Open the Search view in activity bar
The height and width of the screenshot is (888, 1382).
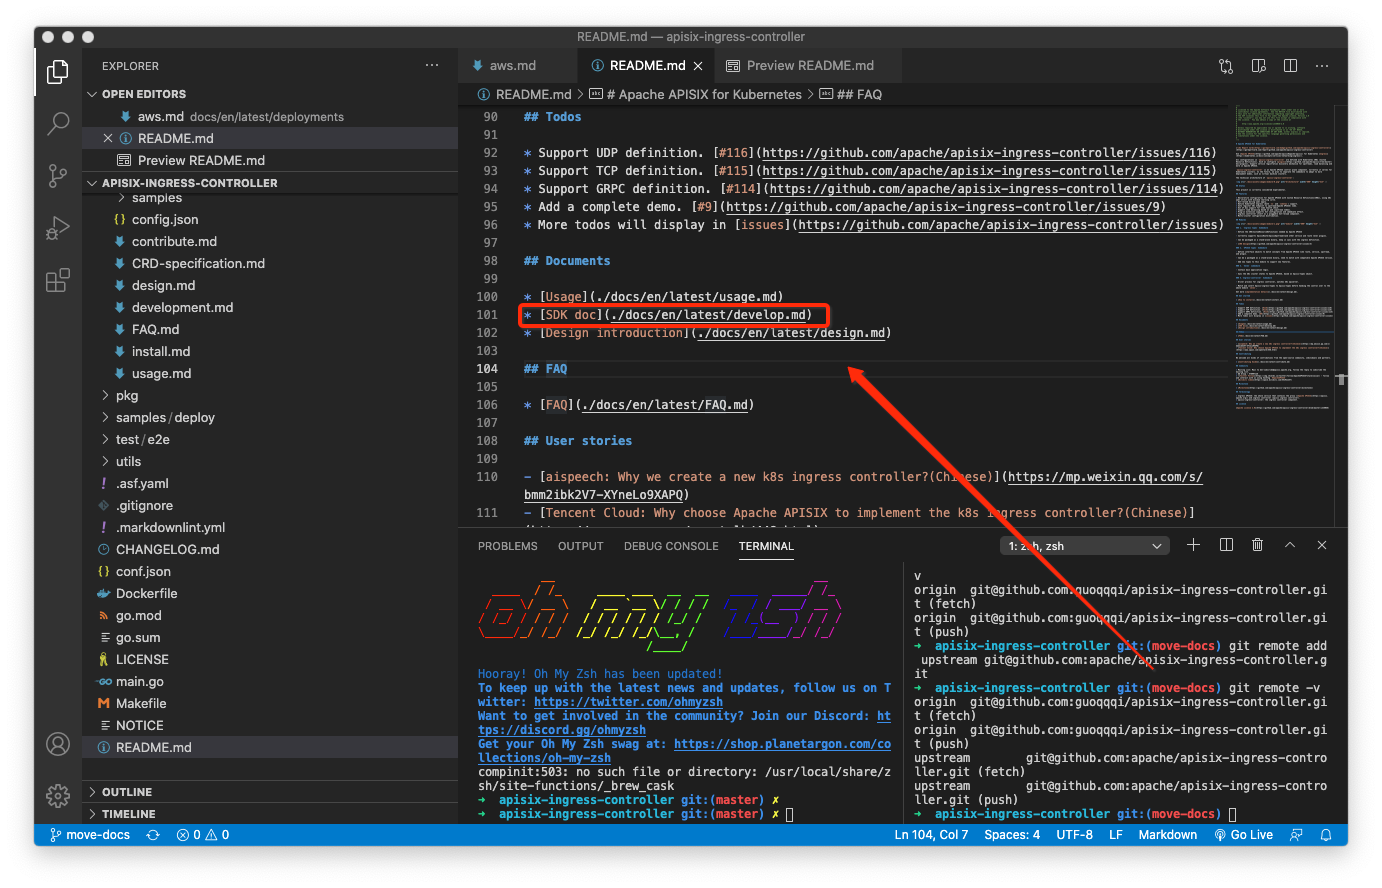(58, 124)
